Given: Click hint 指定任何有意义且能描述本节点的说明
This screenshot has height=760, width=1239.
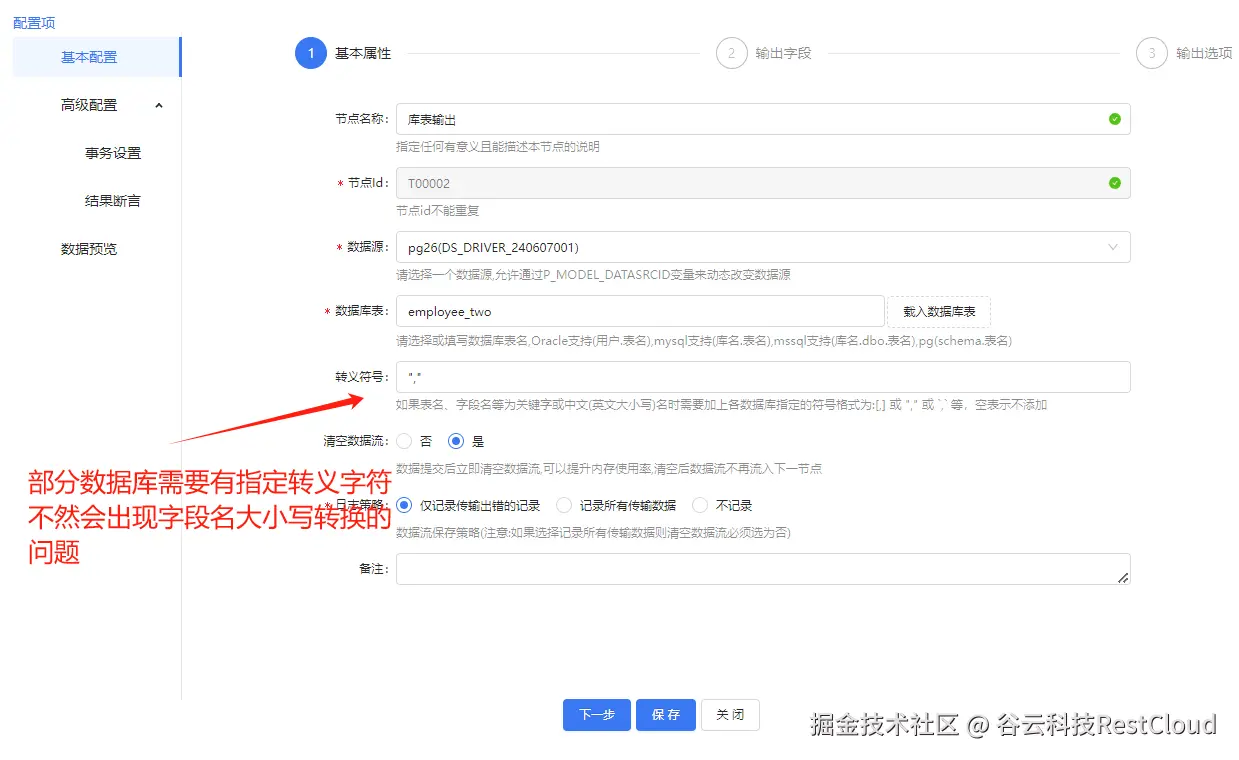Looking at the screenshot, I should tap(498, 147).
